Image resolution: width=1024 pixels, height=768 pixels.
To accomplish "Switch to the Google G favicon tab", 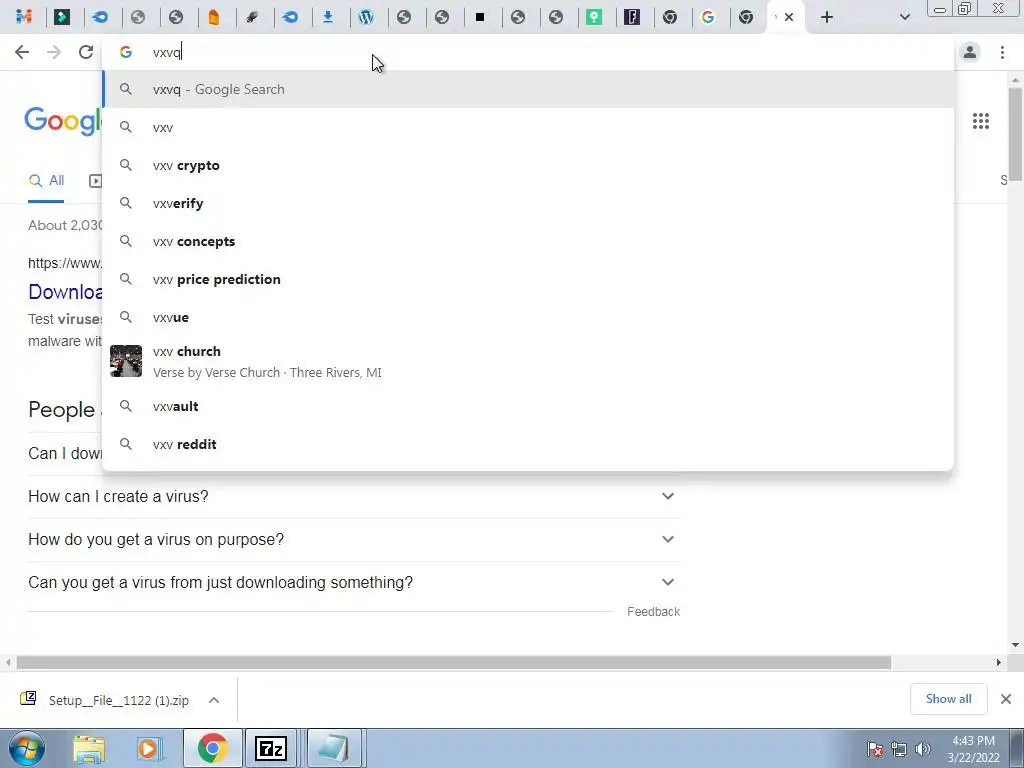I will 708,17.
